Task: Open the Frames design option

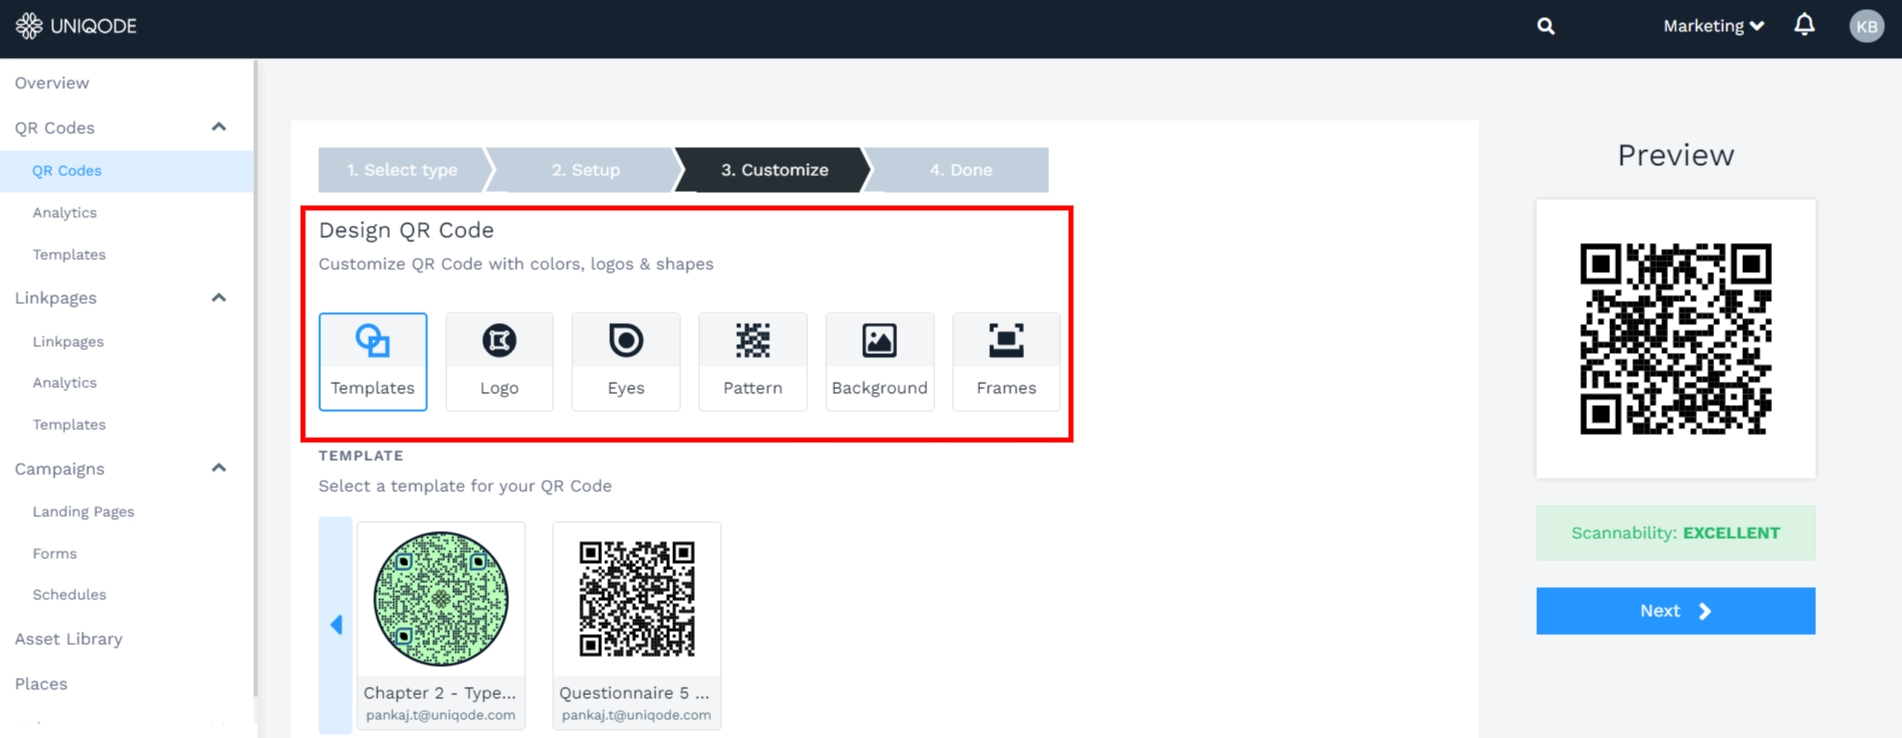Action: [1006, 361]
